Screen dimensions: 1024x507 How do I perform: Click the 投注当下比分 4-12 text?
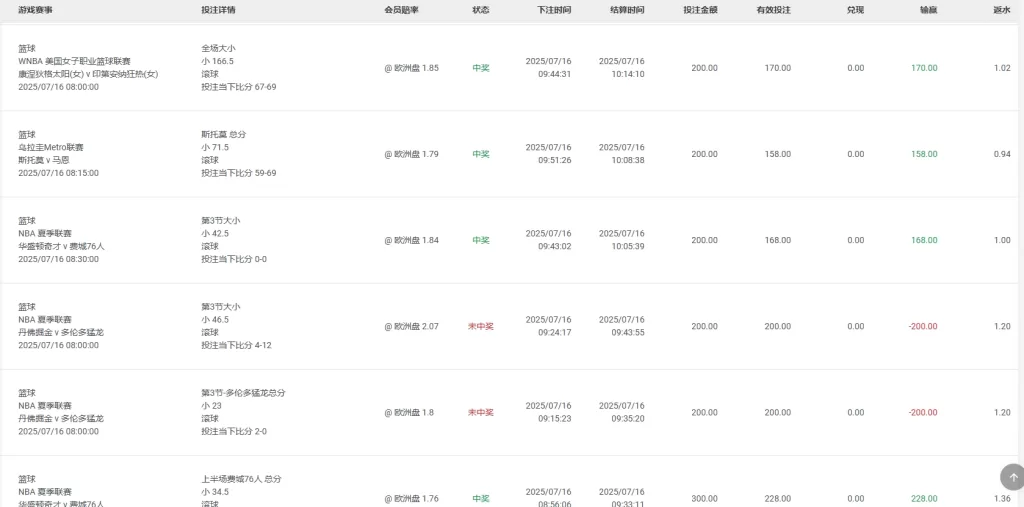coord(236,346)
